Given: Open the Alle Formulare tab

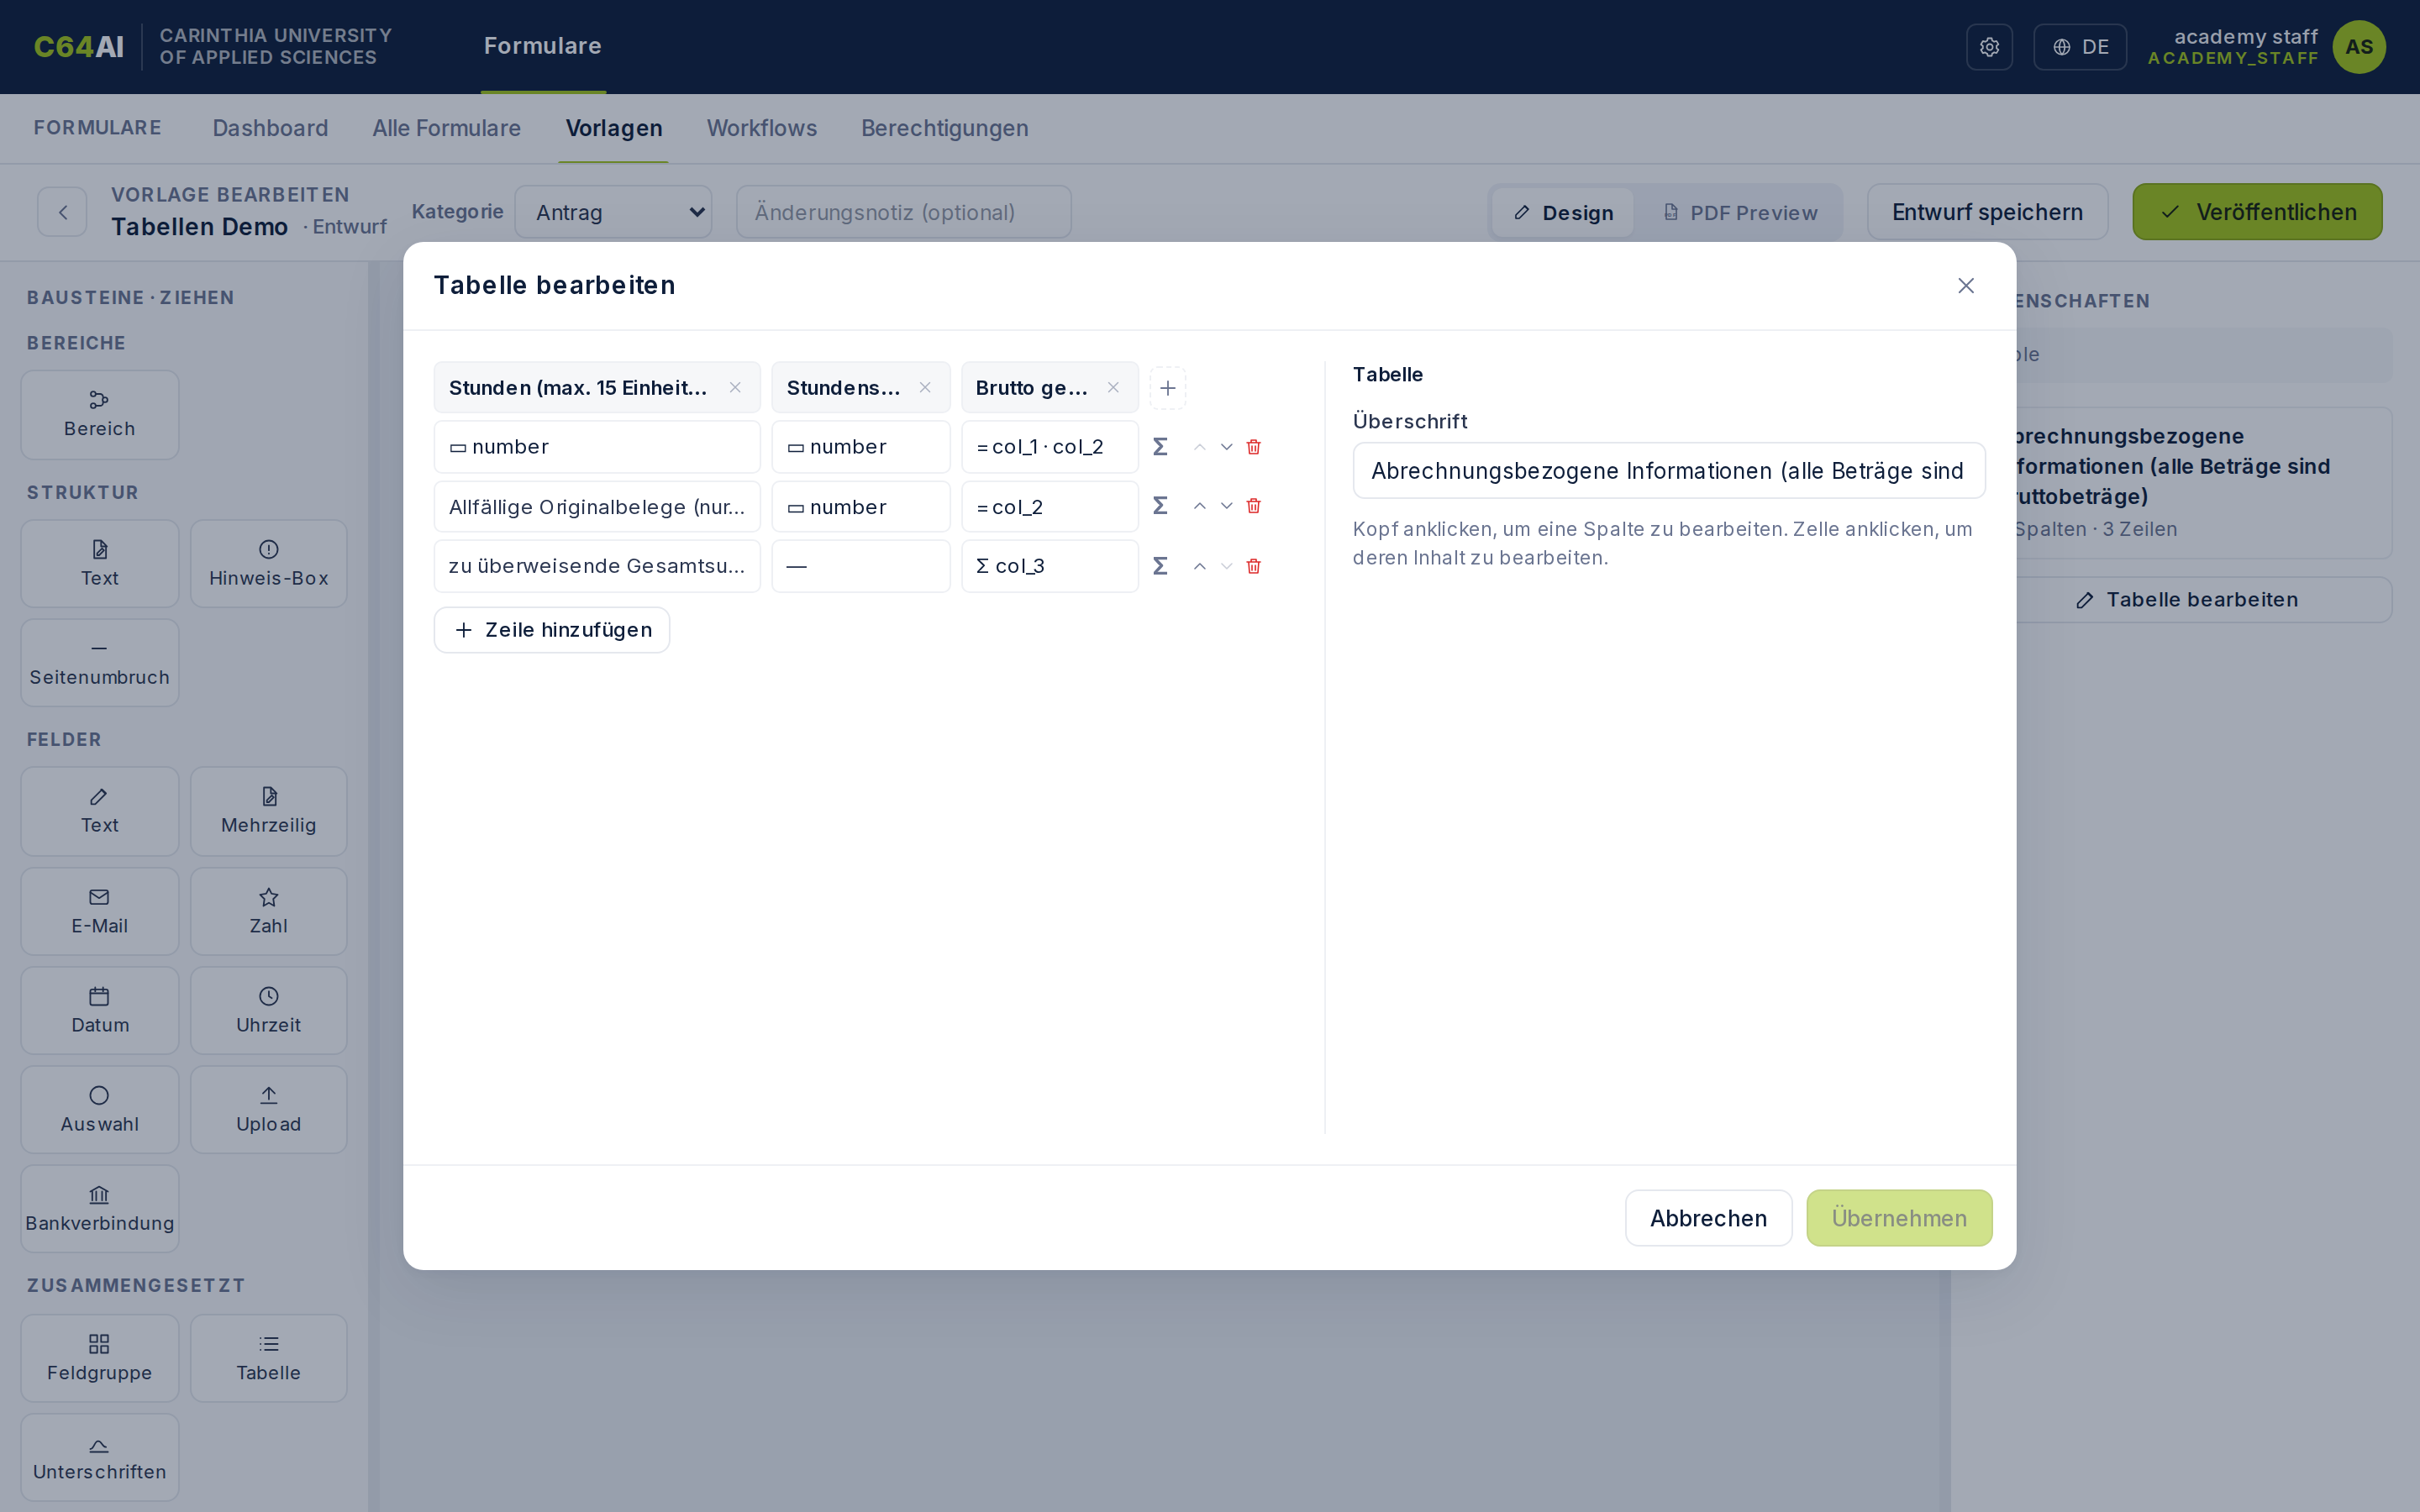Looking at the screenshot, I should point(446,128).
